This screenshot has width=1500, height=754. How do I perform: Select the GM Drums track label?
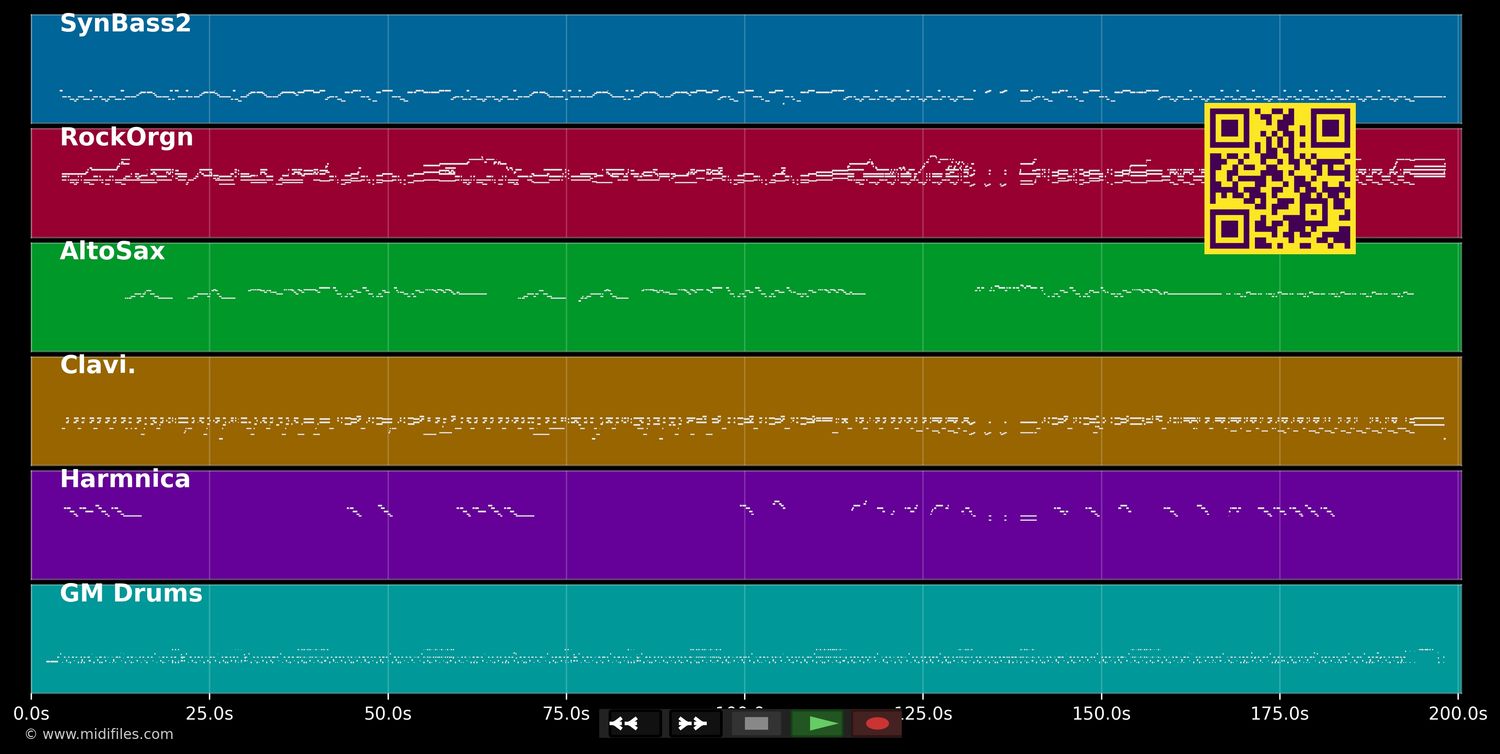(x=131, y=594)
